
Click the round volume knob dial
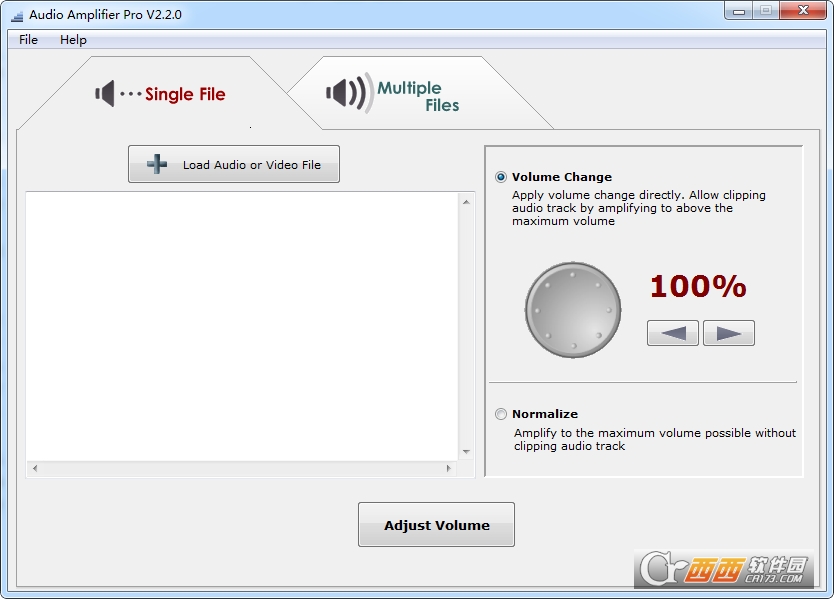click(566, 311)
